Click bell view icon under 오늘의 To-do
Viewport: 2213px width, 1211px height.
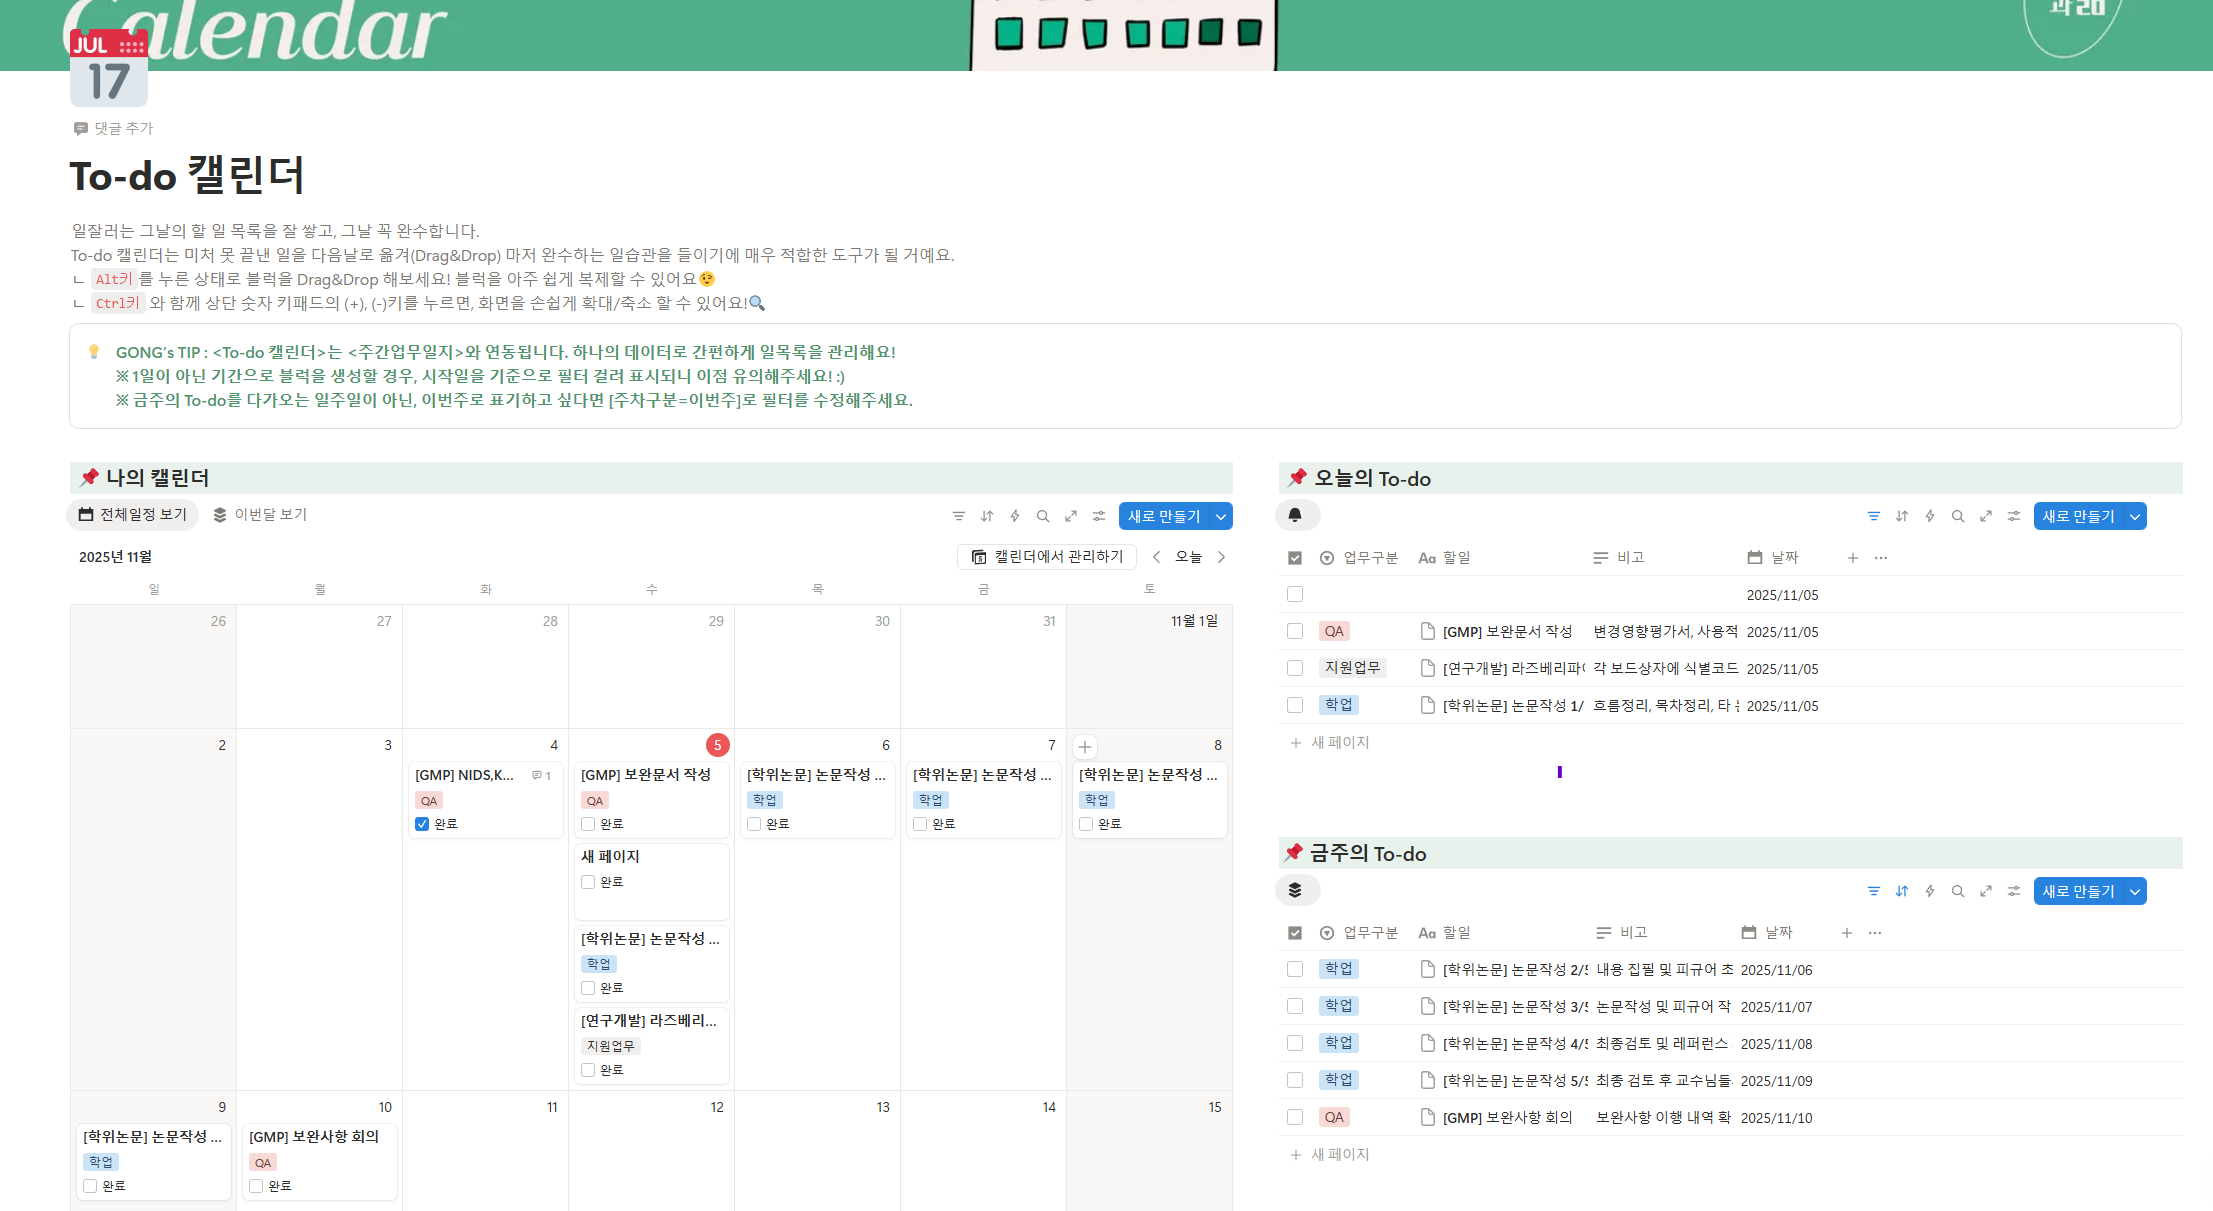click(1295, 515)
